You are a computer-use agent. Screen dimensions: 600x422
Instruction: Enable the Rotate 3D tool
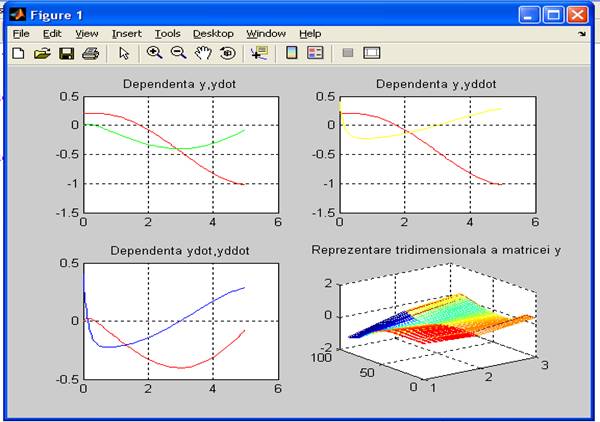tap(228, 53)
